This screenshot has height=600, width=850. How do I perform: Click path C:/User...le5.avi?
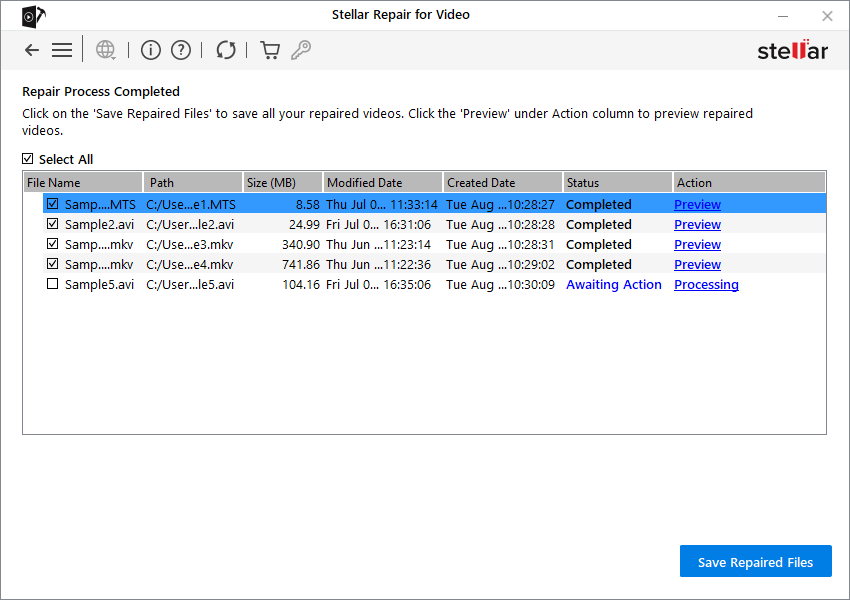(x=190, y=285)
